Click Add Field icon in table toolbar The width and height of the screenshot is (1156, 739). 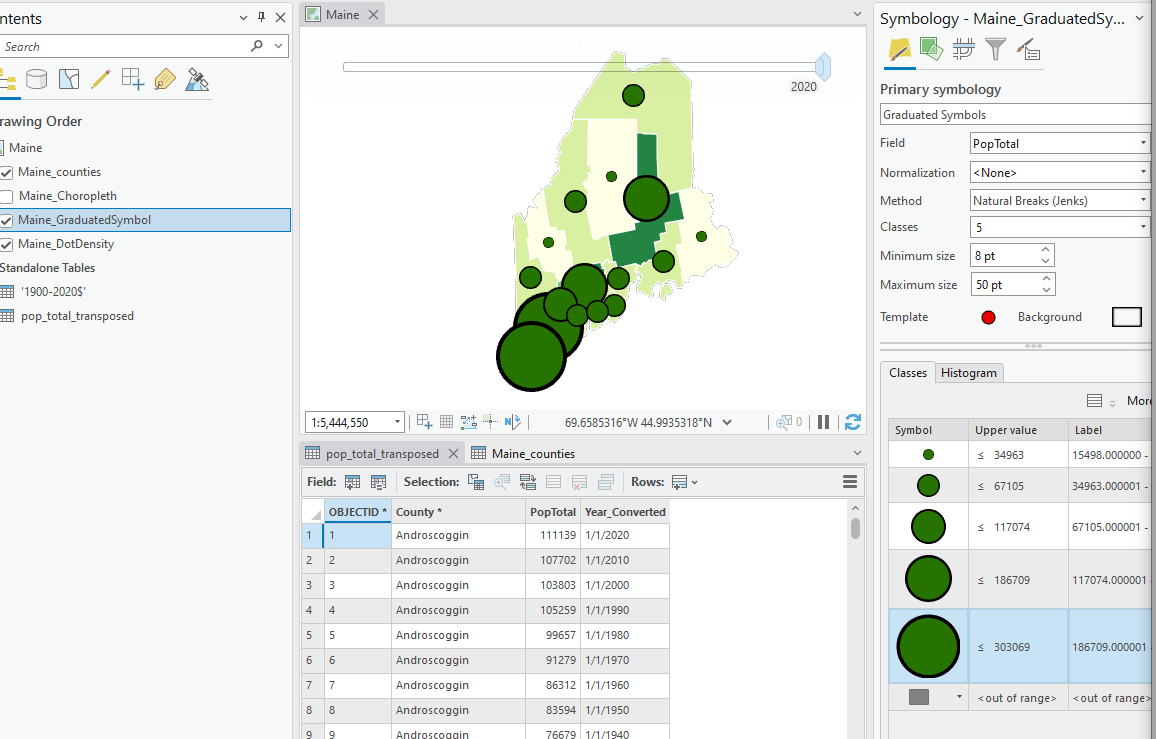point(352,482)
